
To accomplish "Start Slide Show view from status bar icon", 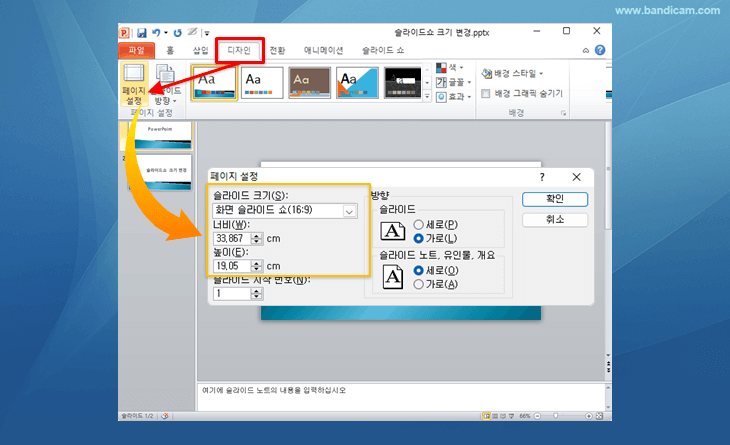I will (511, 416).
